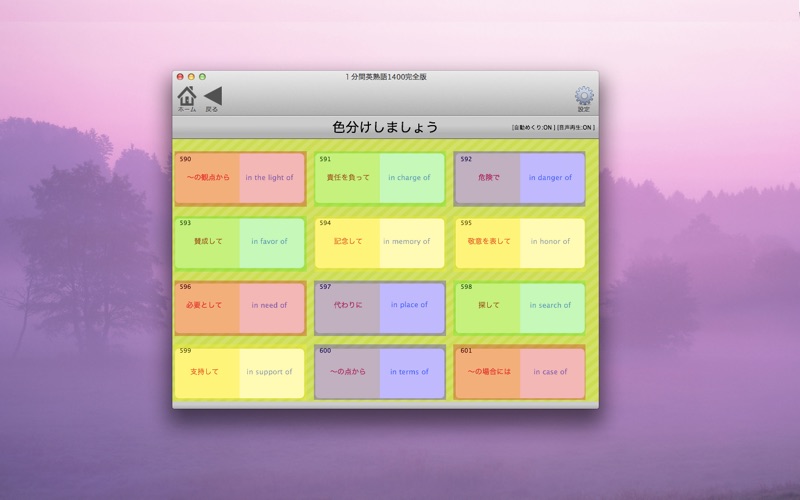
Task: Click the card number 600 label
Action: (325, 351)
